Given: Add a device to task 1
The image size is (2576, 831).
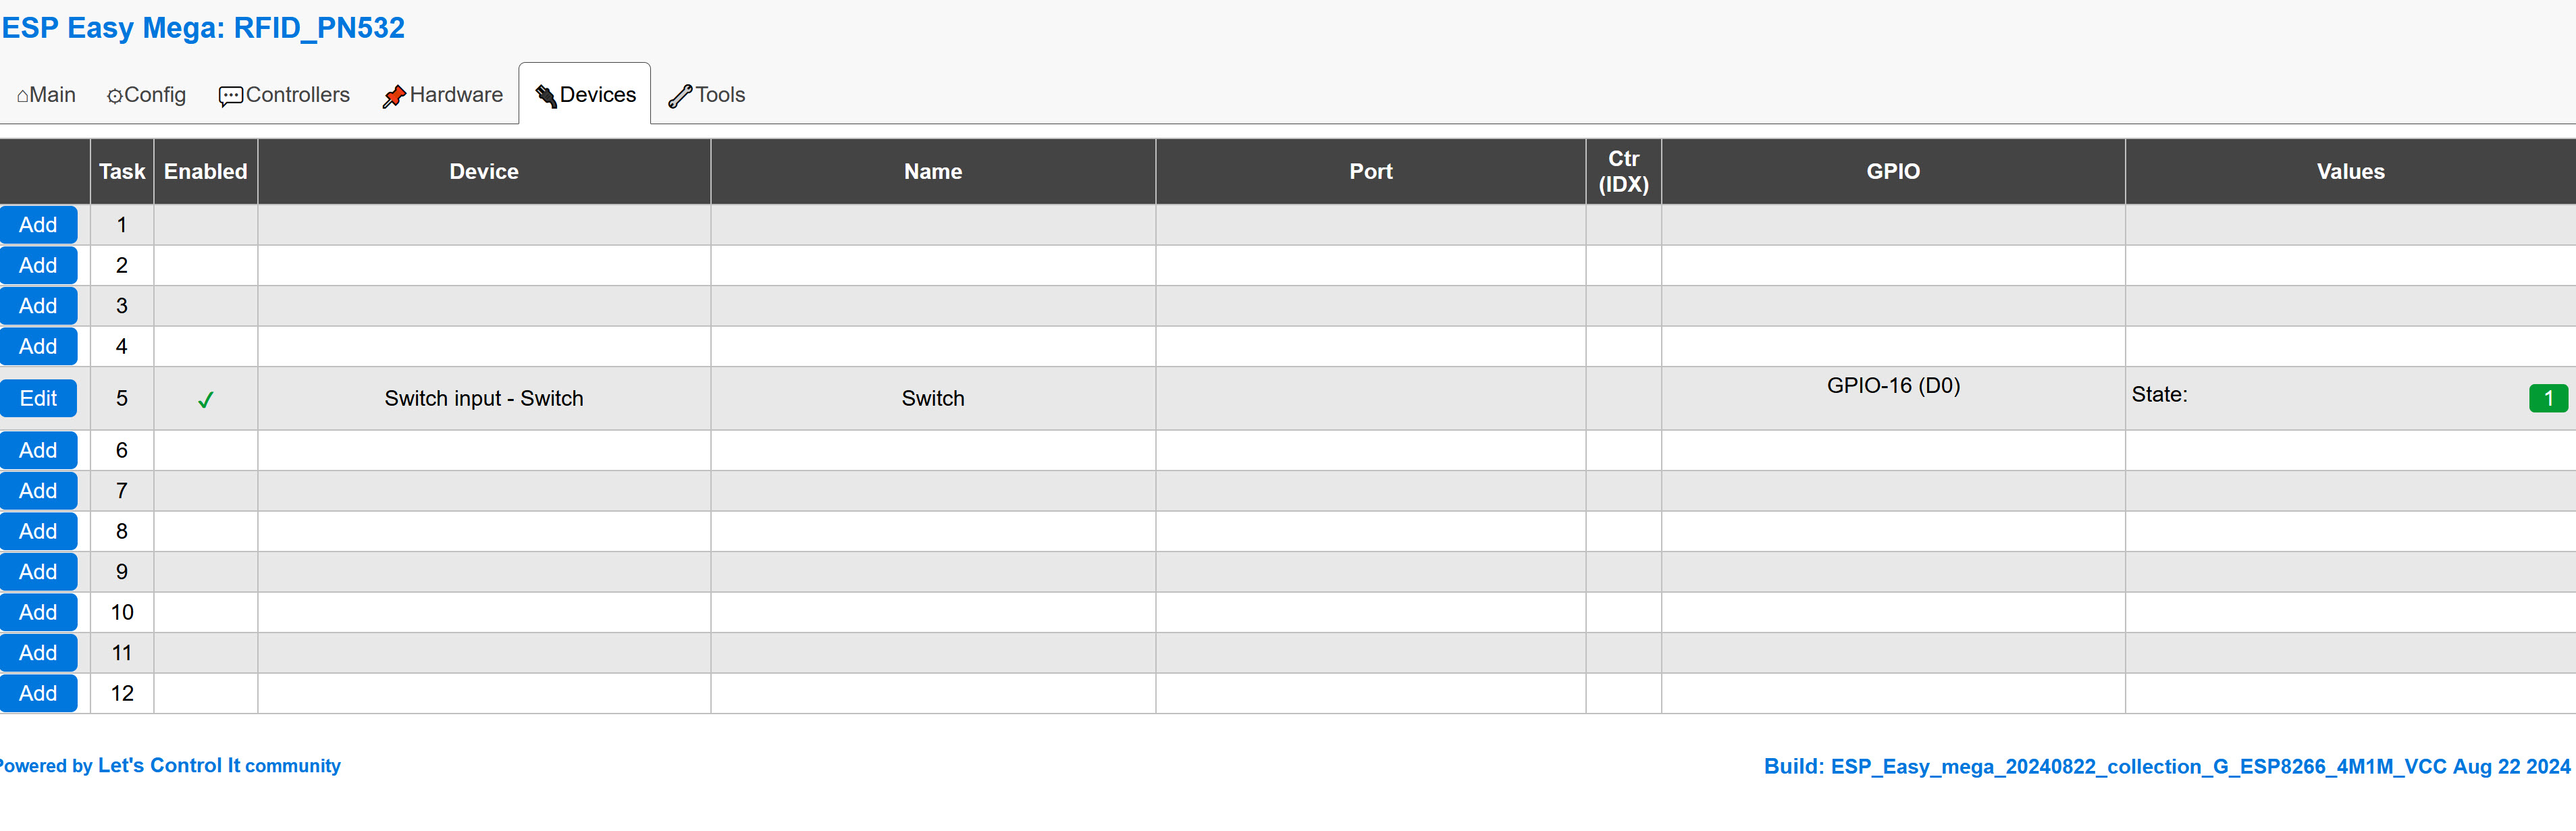Looking at the screenshot, I should [38, 225].
